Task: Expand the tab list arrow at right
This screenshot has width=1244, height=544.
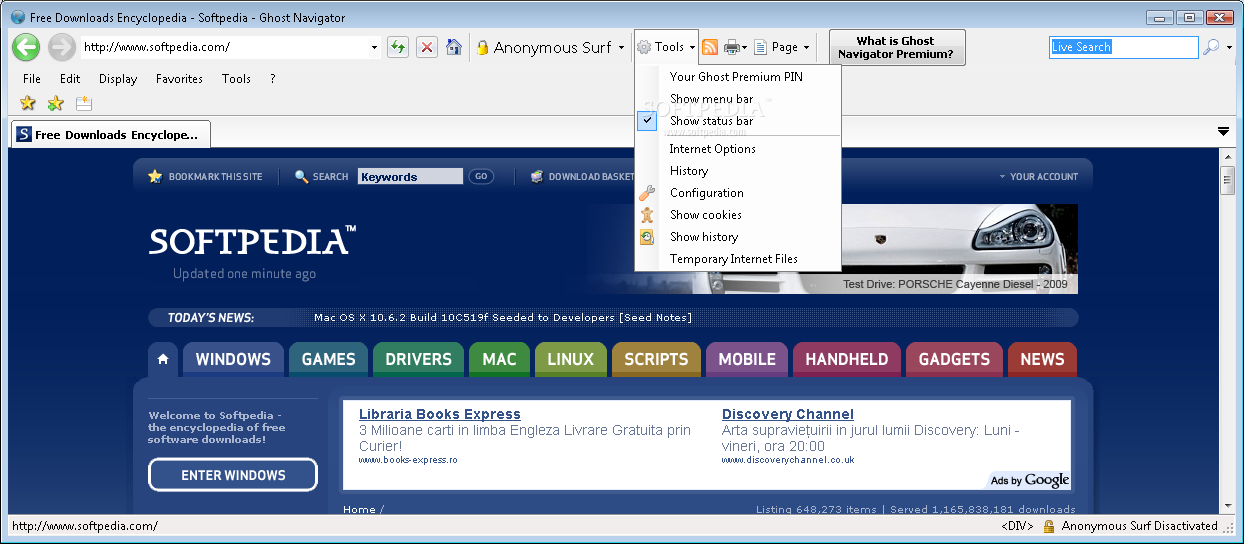Action: tap(1223, 132)
